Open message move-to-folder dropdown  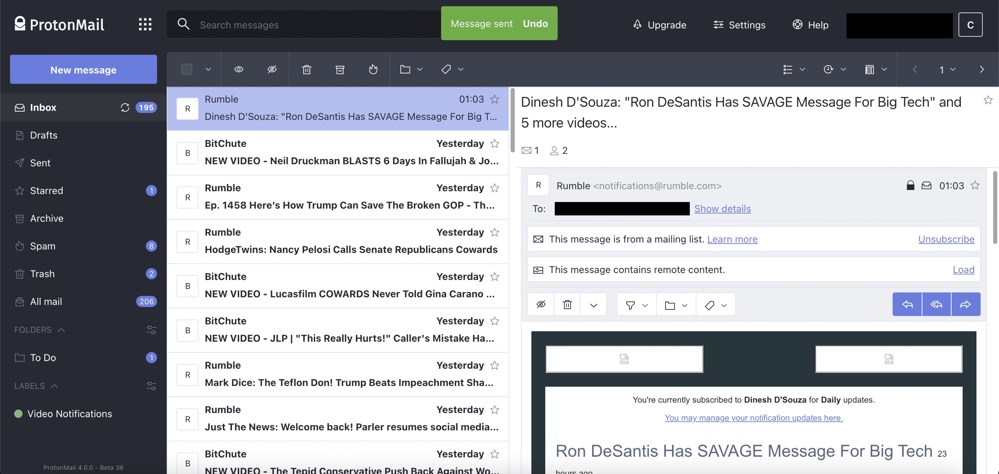pos(676,305)
